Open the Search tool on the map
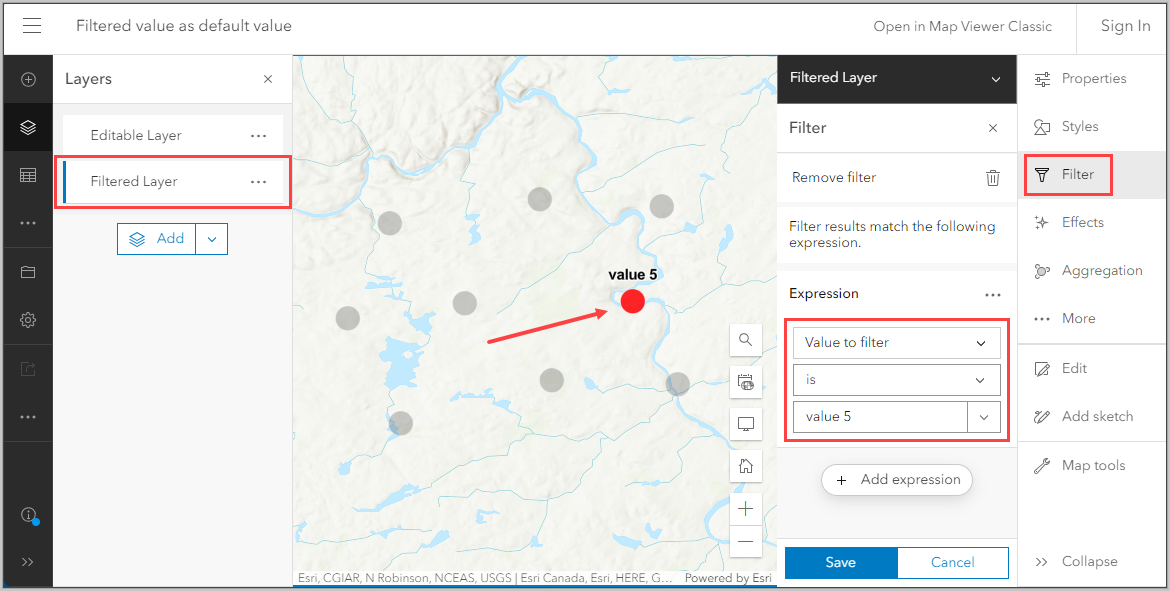 [745, 340]
